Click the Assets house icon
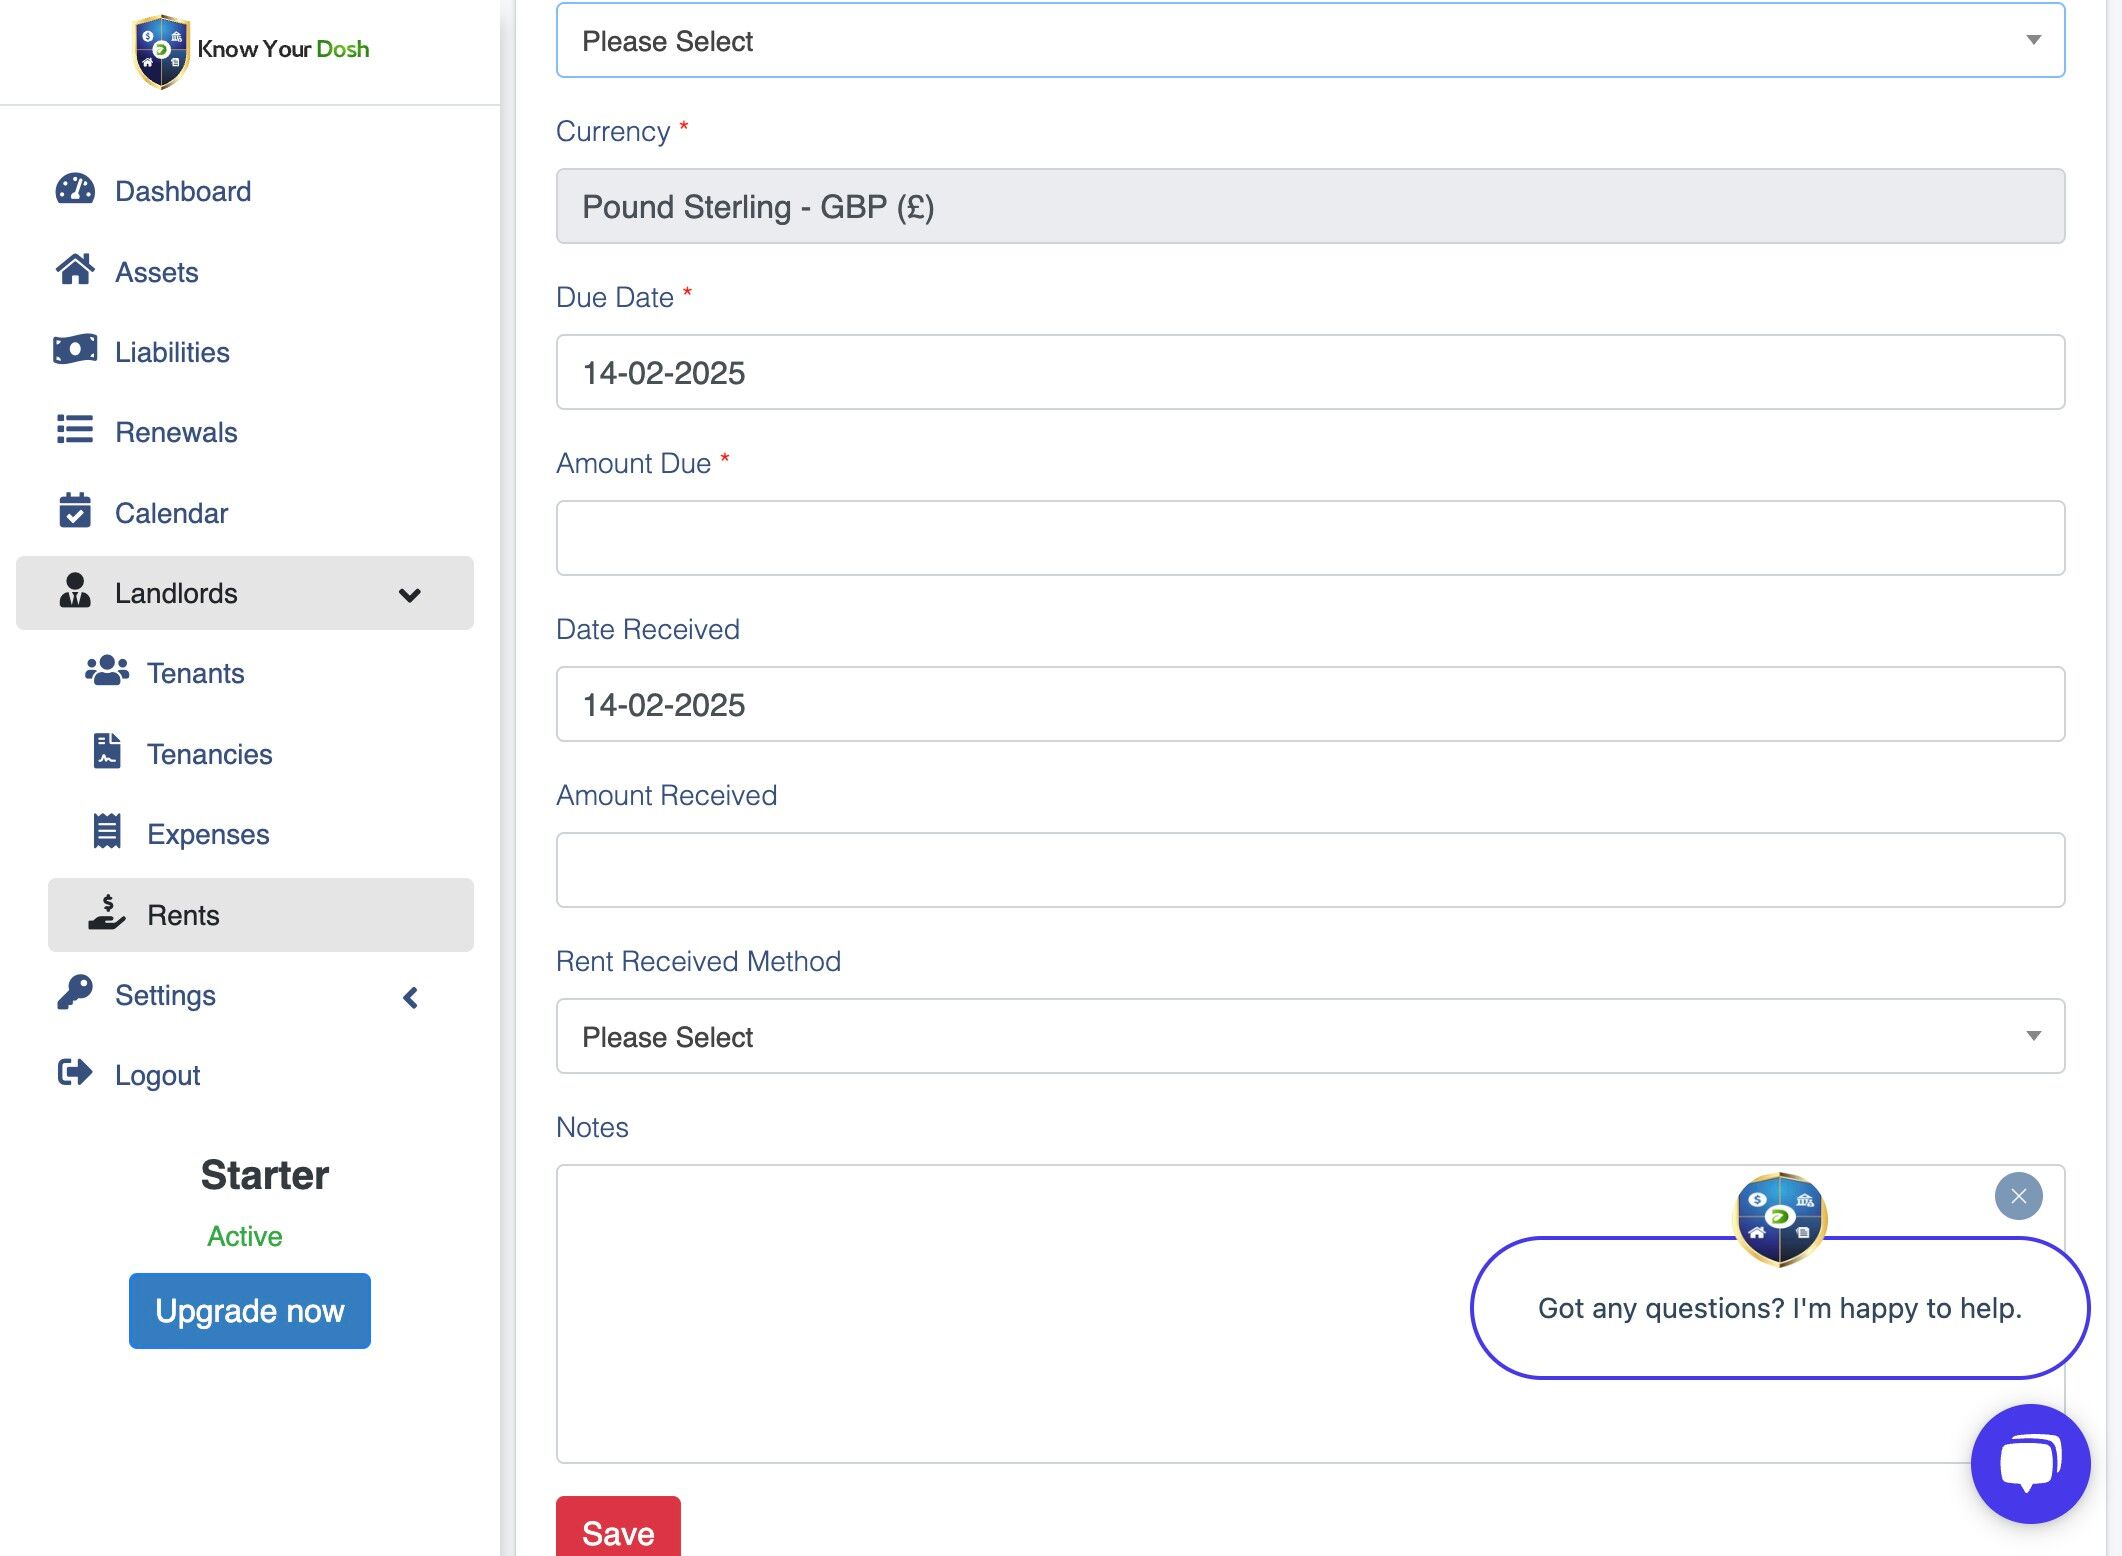 tap(75, 270)
